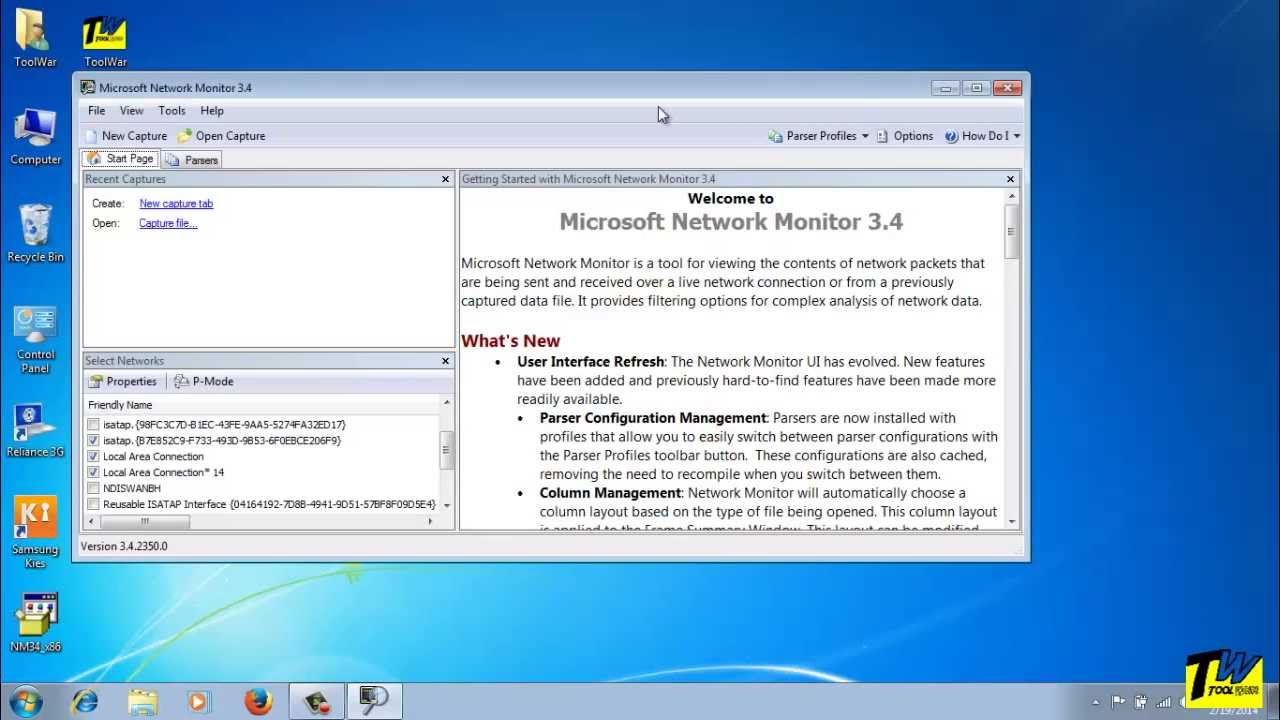Viewport: 1280px width, 720px height.
Task: Click the taskbar button left of Network Monitor
Action: [x=317, y=702]
